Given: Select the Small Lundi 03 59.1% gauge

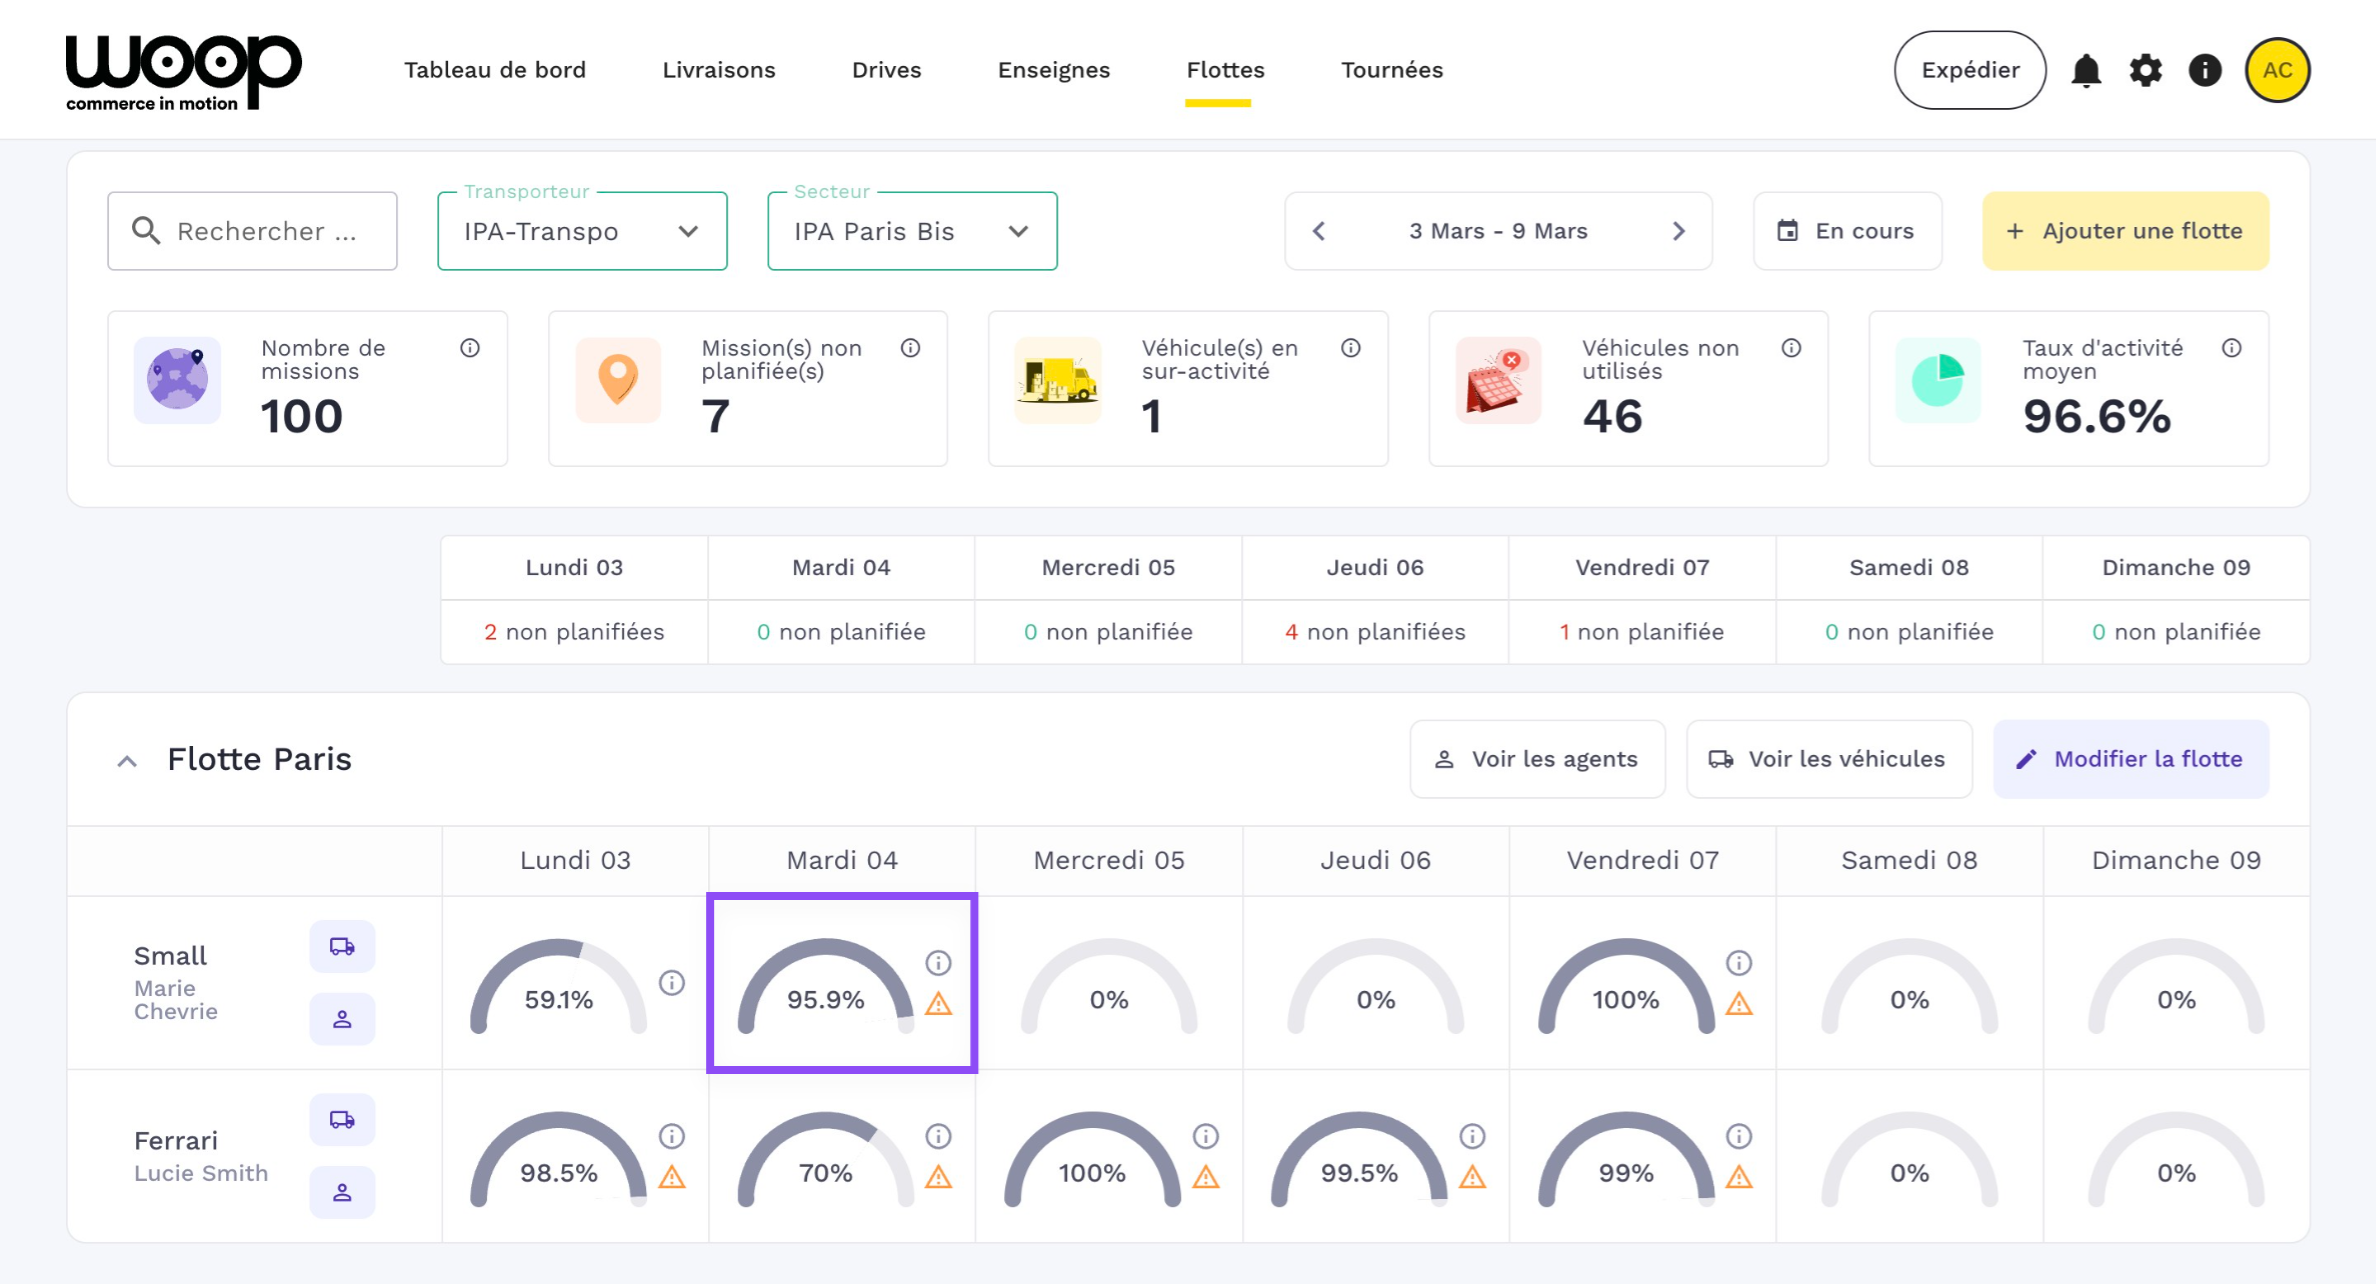Looking at the screenshot, I should (x=559, y=988).
